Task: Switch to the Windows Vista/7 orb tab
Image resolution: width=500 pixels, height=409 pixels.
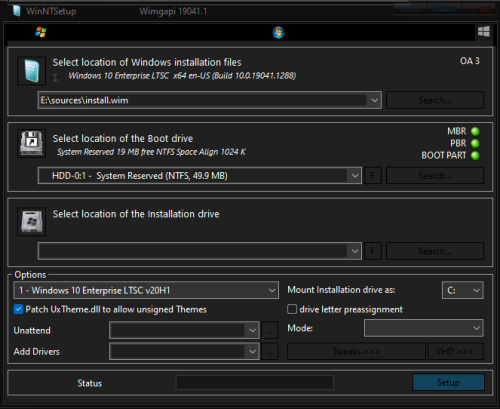Action: pos(278,33)
